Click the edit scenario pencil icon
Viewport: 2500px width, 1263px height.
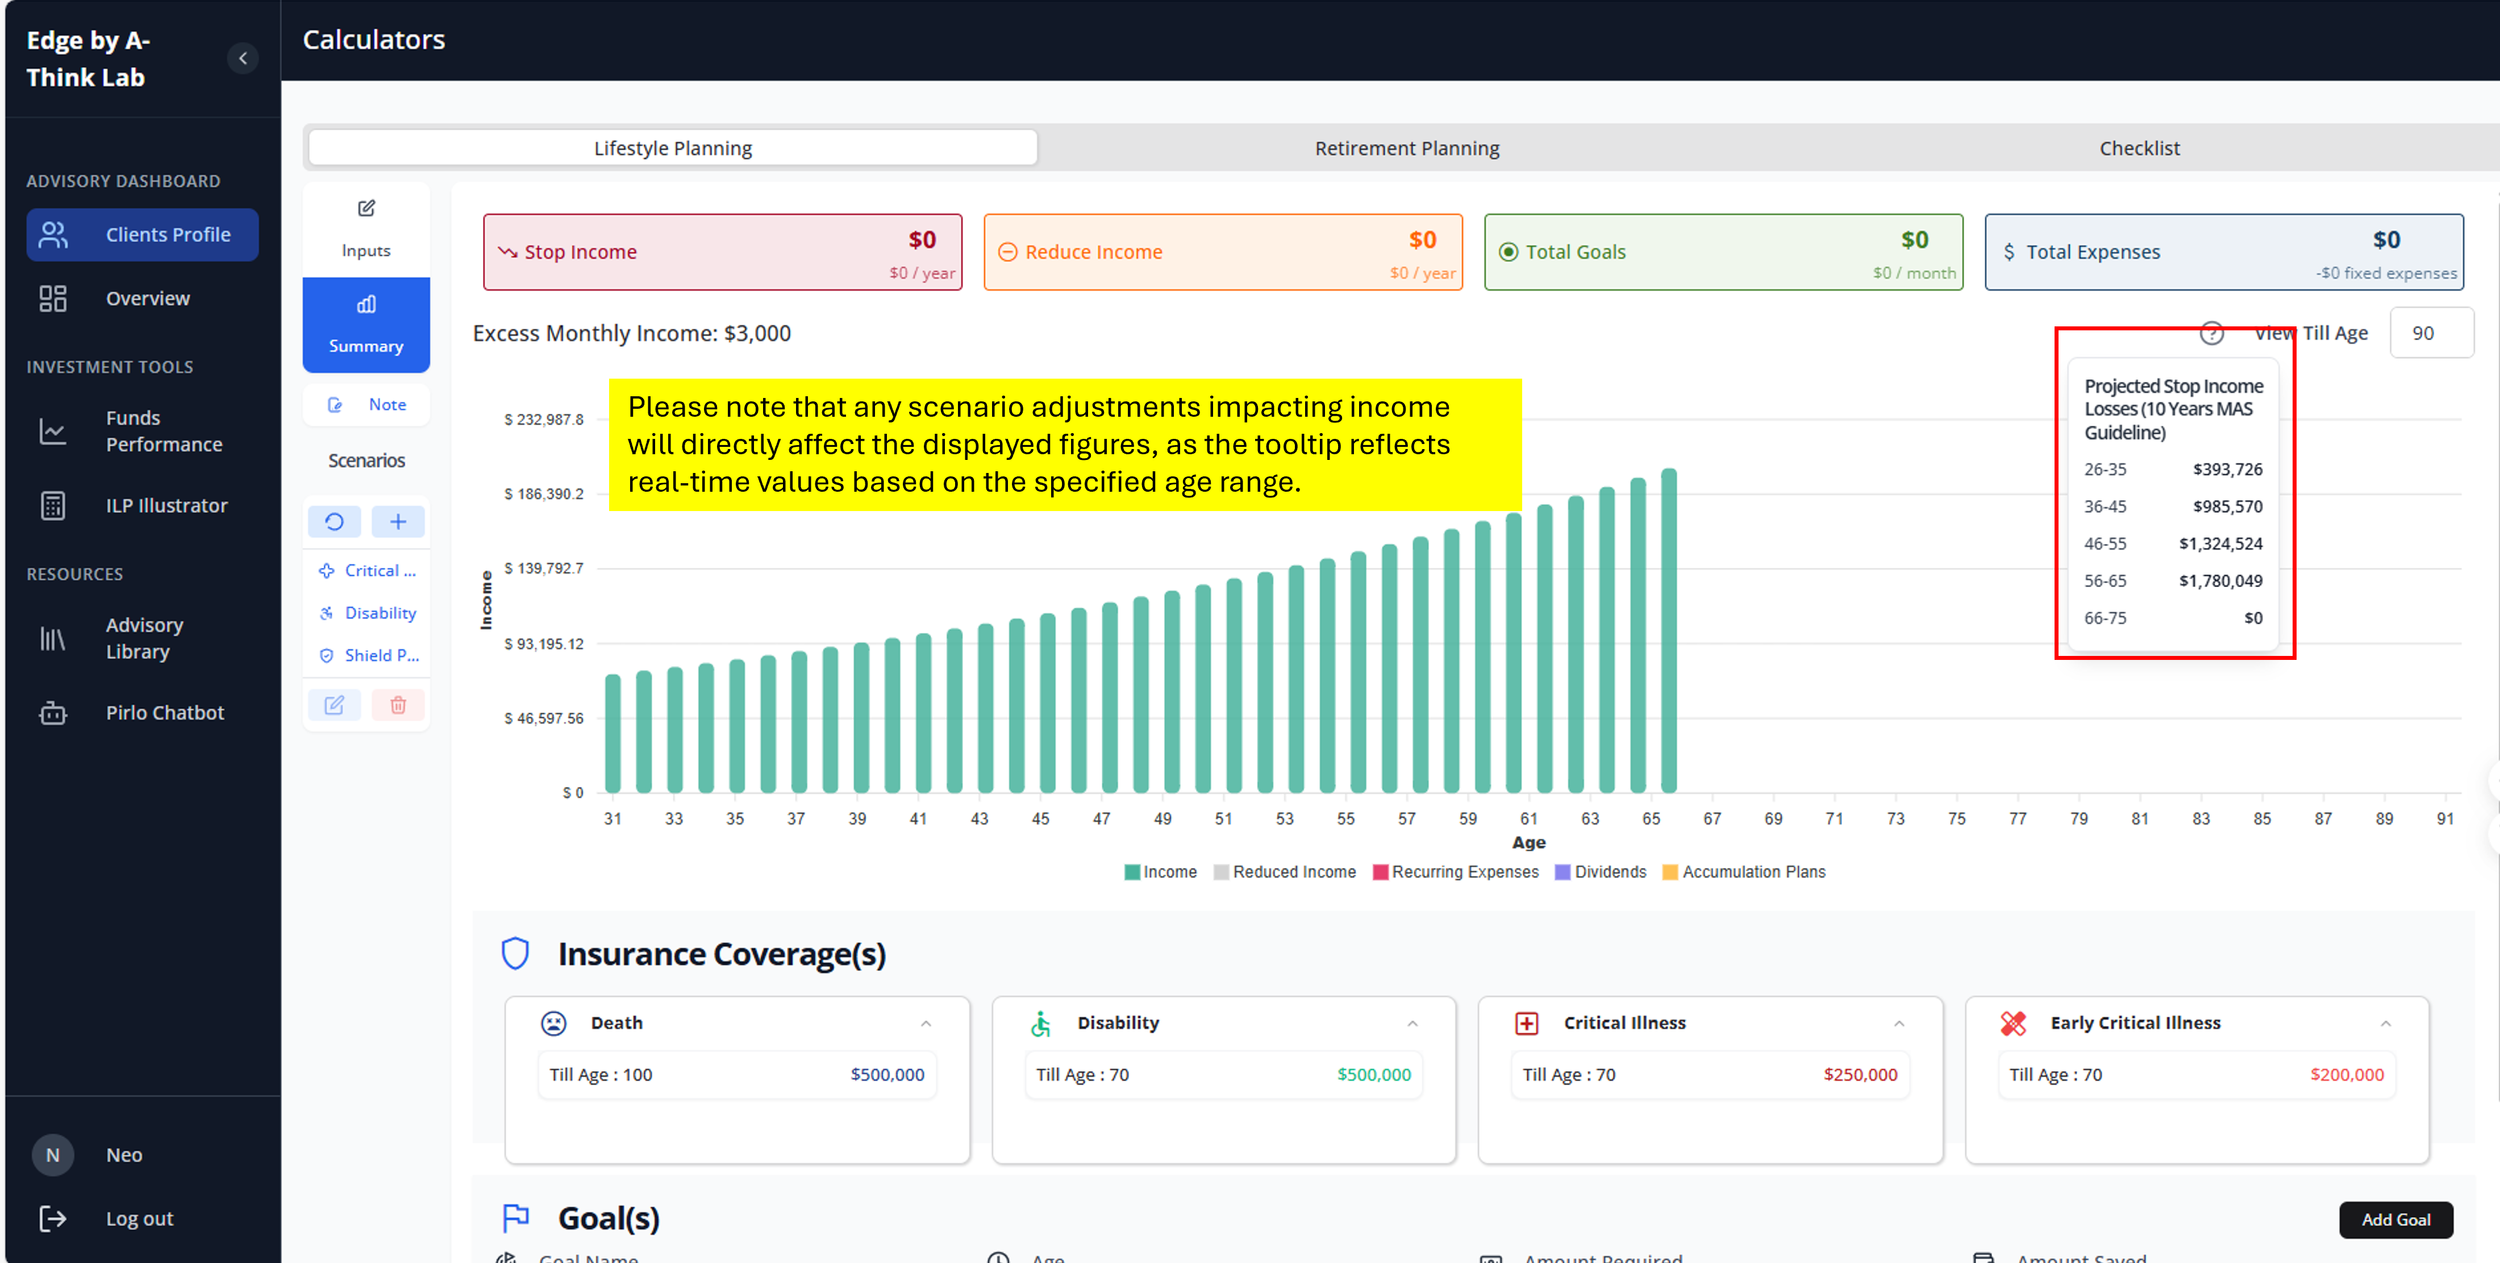334,705
